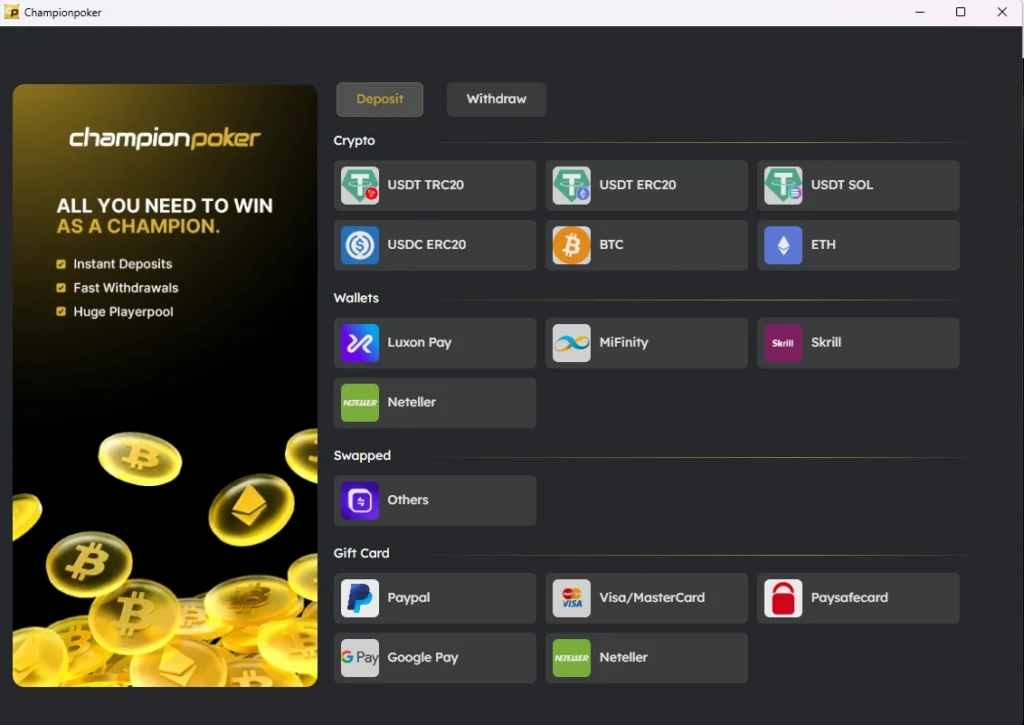The height and width of the screenshot is (725, 1024).
Task: Click the Visa/MasterCard card icon
Action: (x=571, y=598)
